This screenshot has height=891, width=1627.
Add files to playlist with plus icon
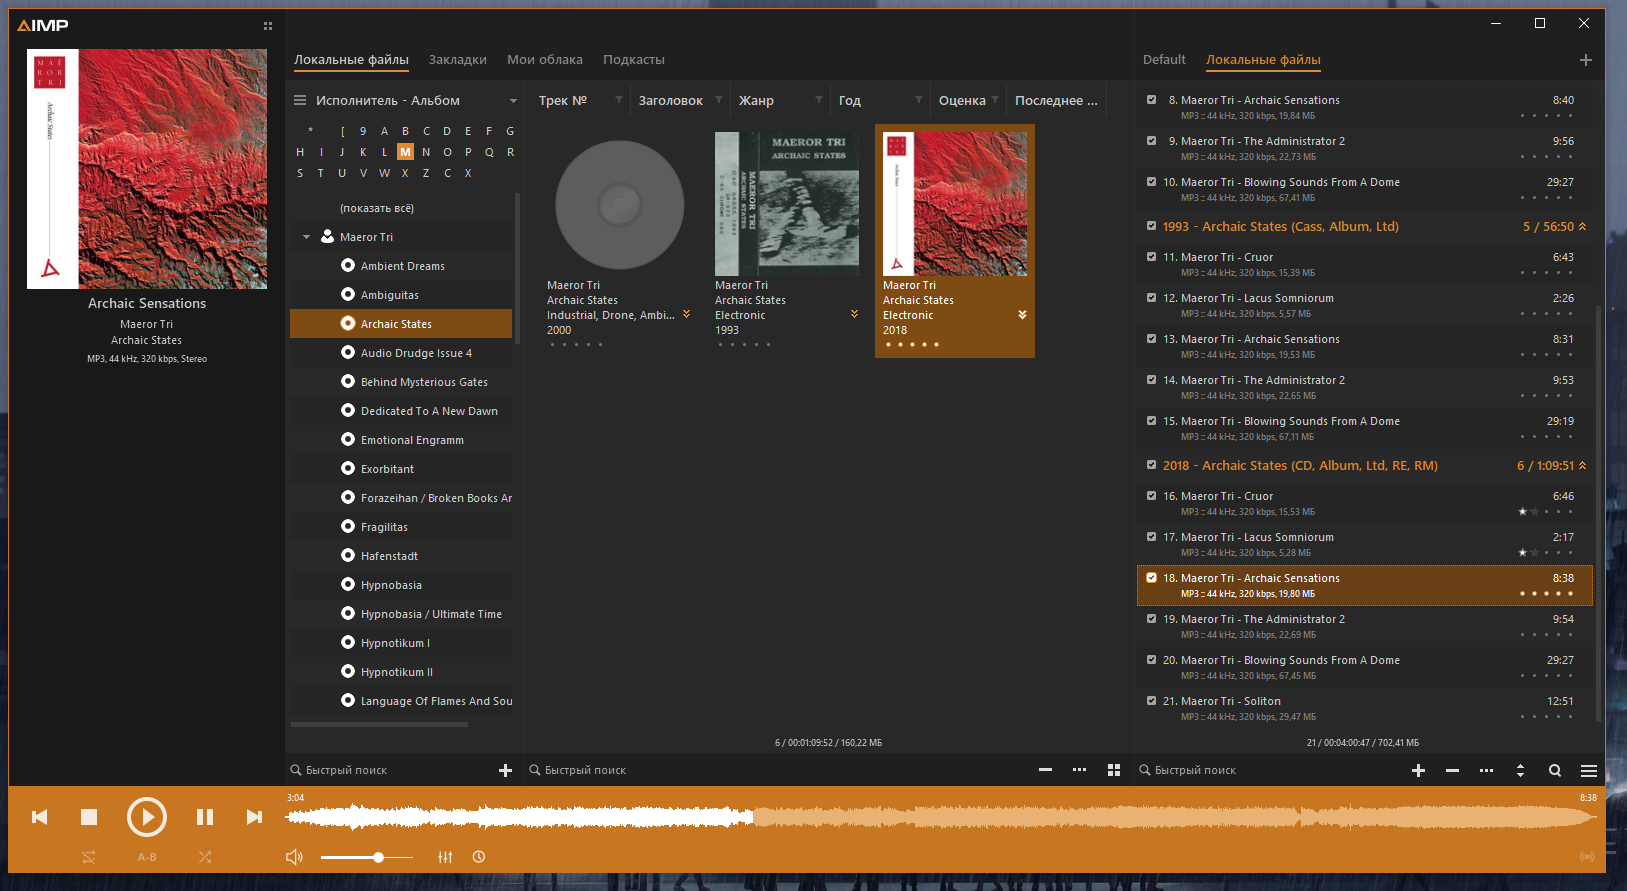[1418, 770]
